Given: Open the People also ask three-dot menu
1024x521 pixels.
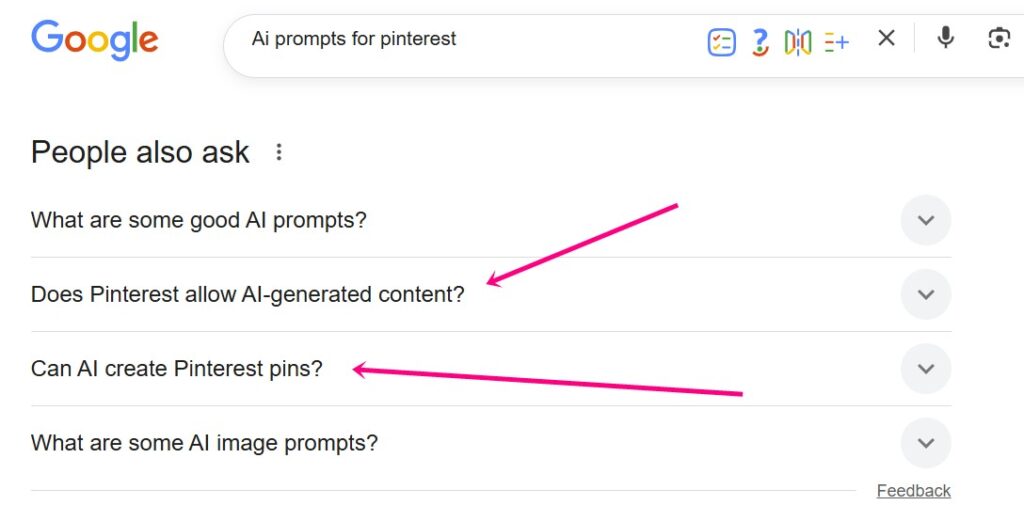Looking at the screenshot, I should 279,152.
